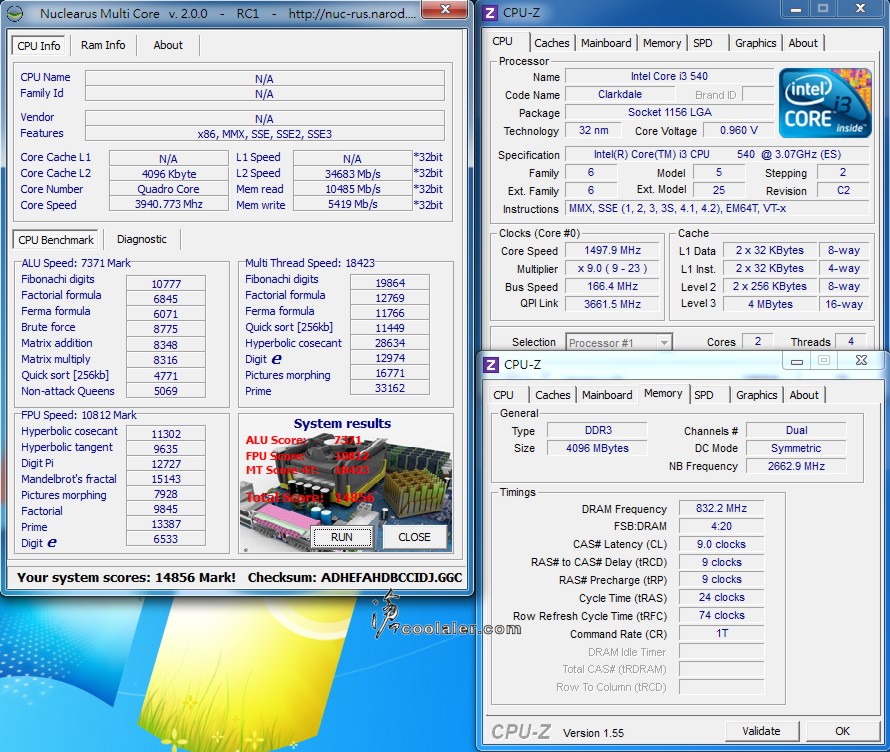Click the Threads count field showing 4
The height and width of the screenshot is (752, 890).
[x=850, y=341]
